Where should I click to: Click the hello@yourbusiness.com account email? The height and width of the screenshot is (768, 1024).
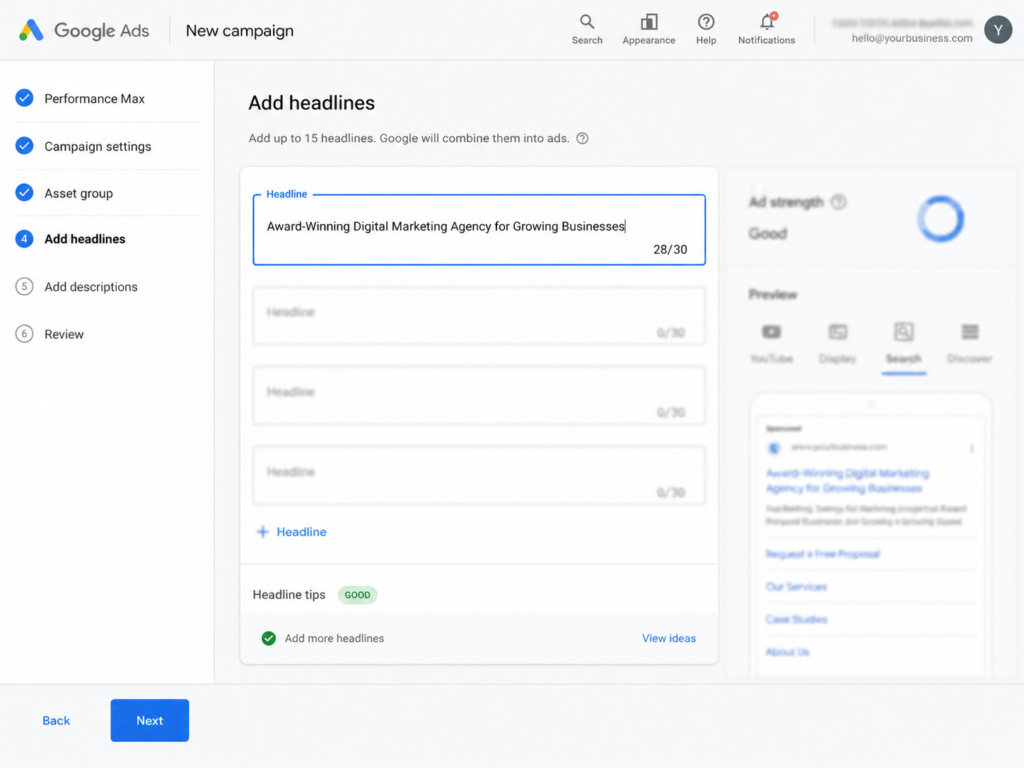(x=912, y=38)
